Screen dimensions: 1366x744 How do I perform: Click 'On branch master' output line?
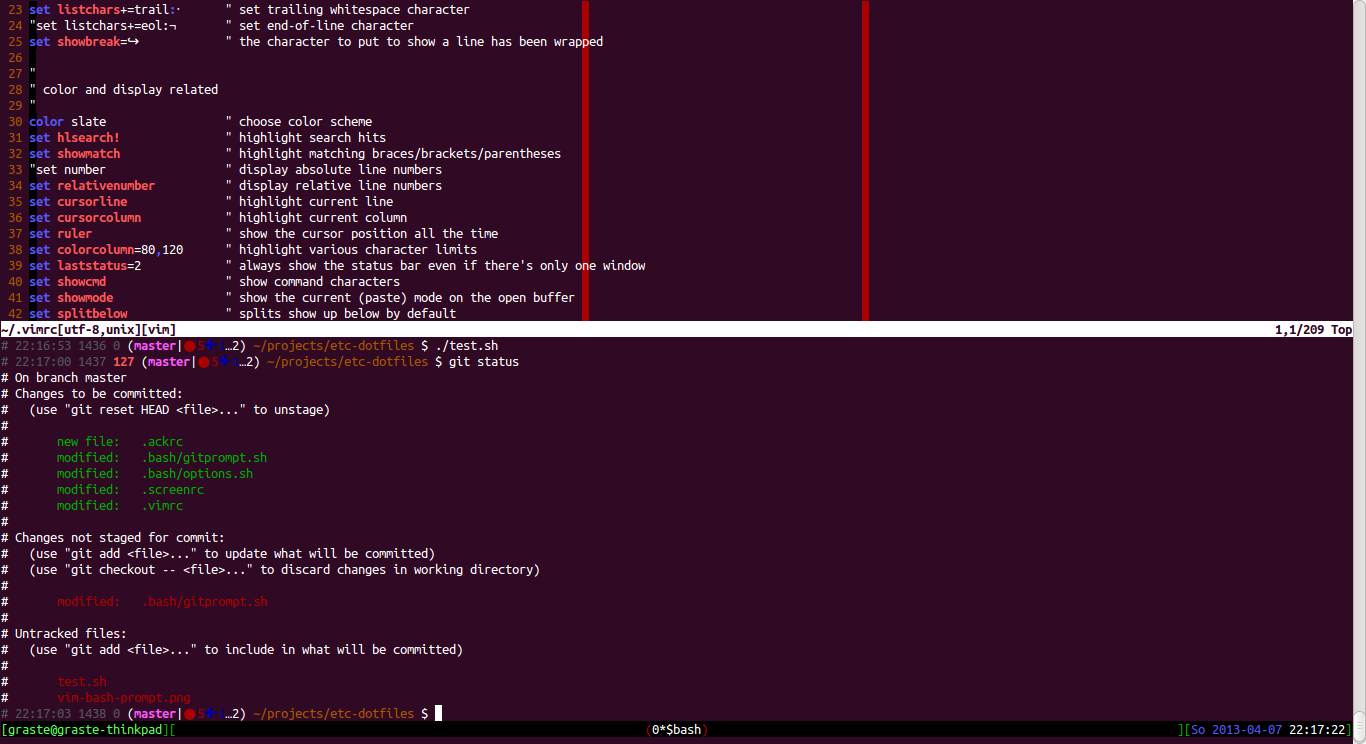point(71,377)
